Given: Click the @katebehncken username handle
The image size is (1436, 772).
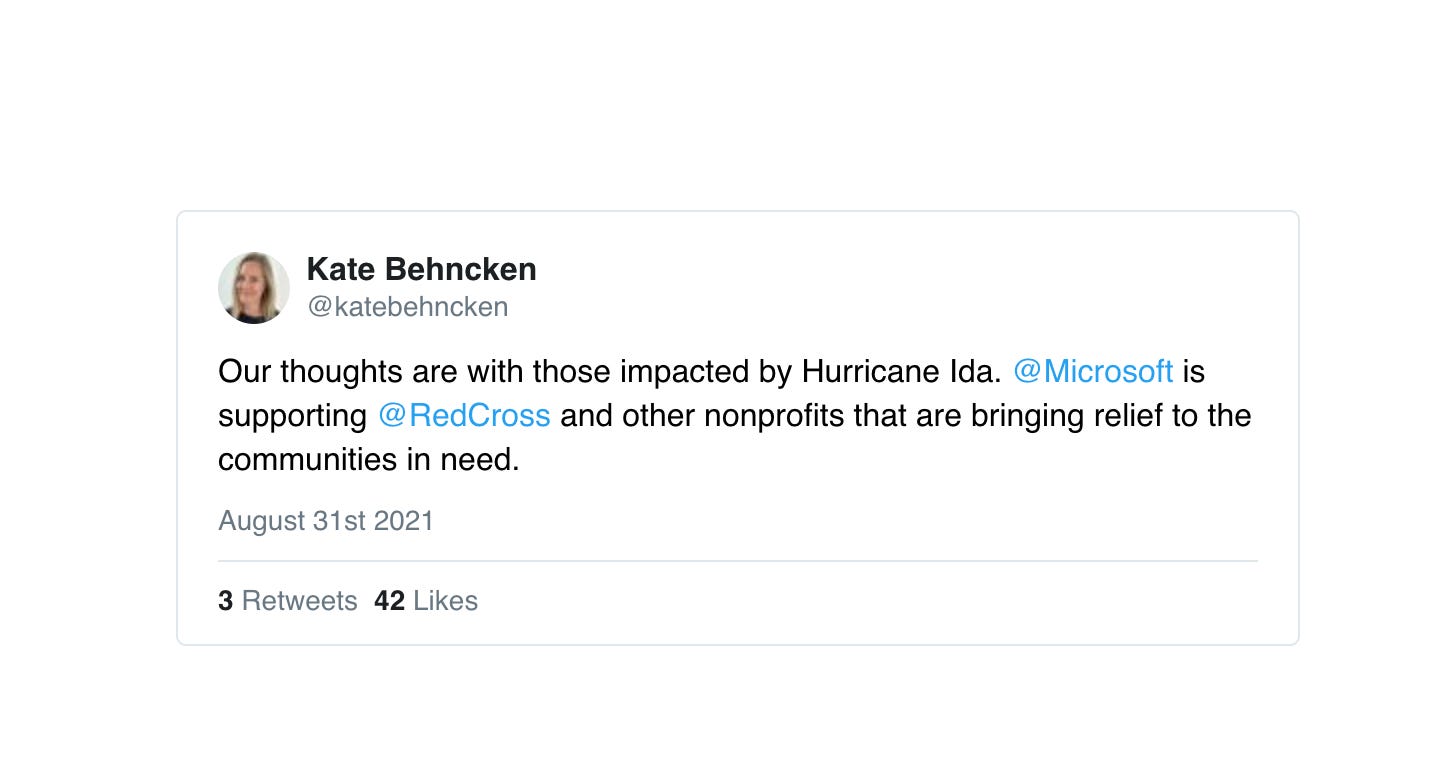Looking at the screenshot, I should 408,307.
